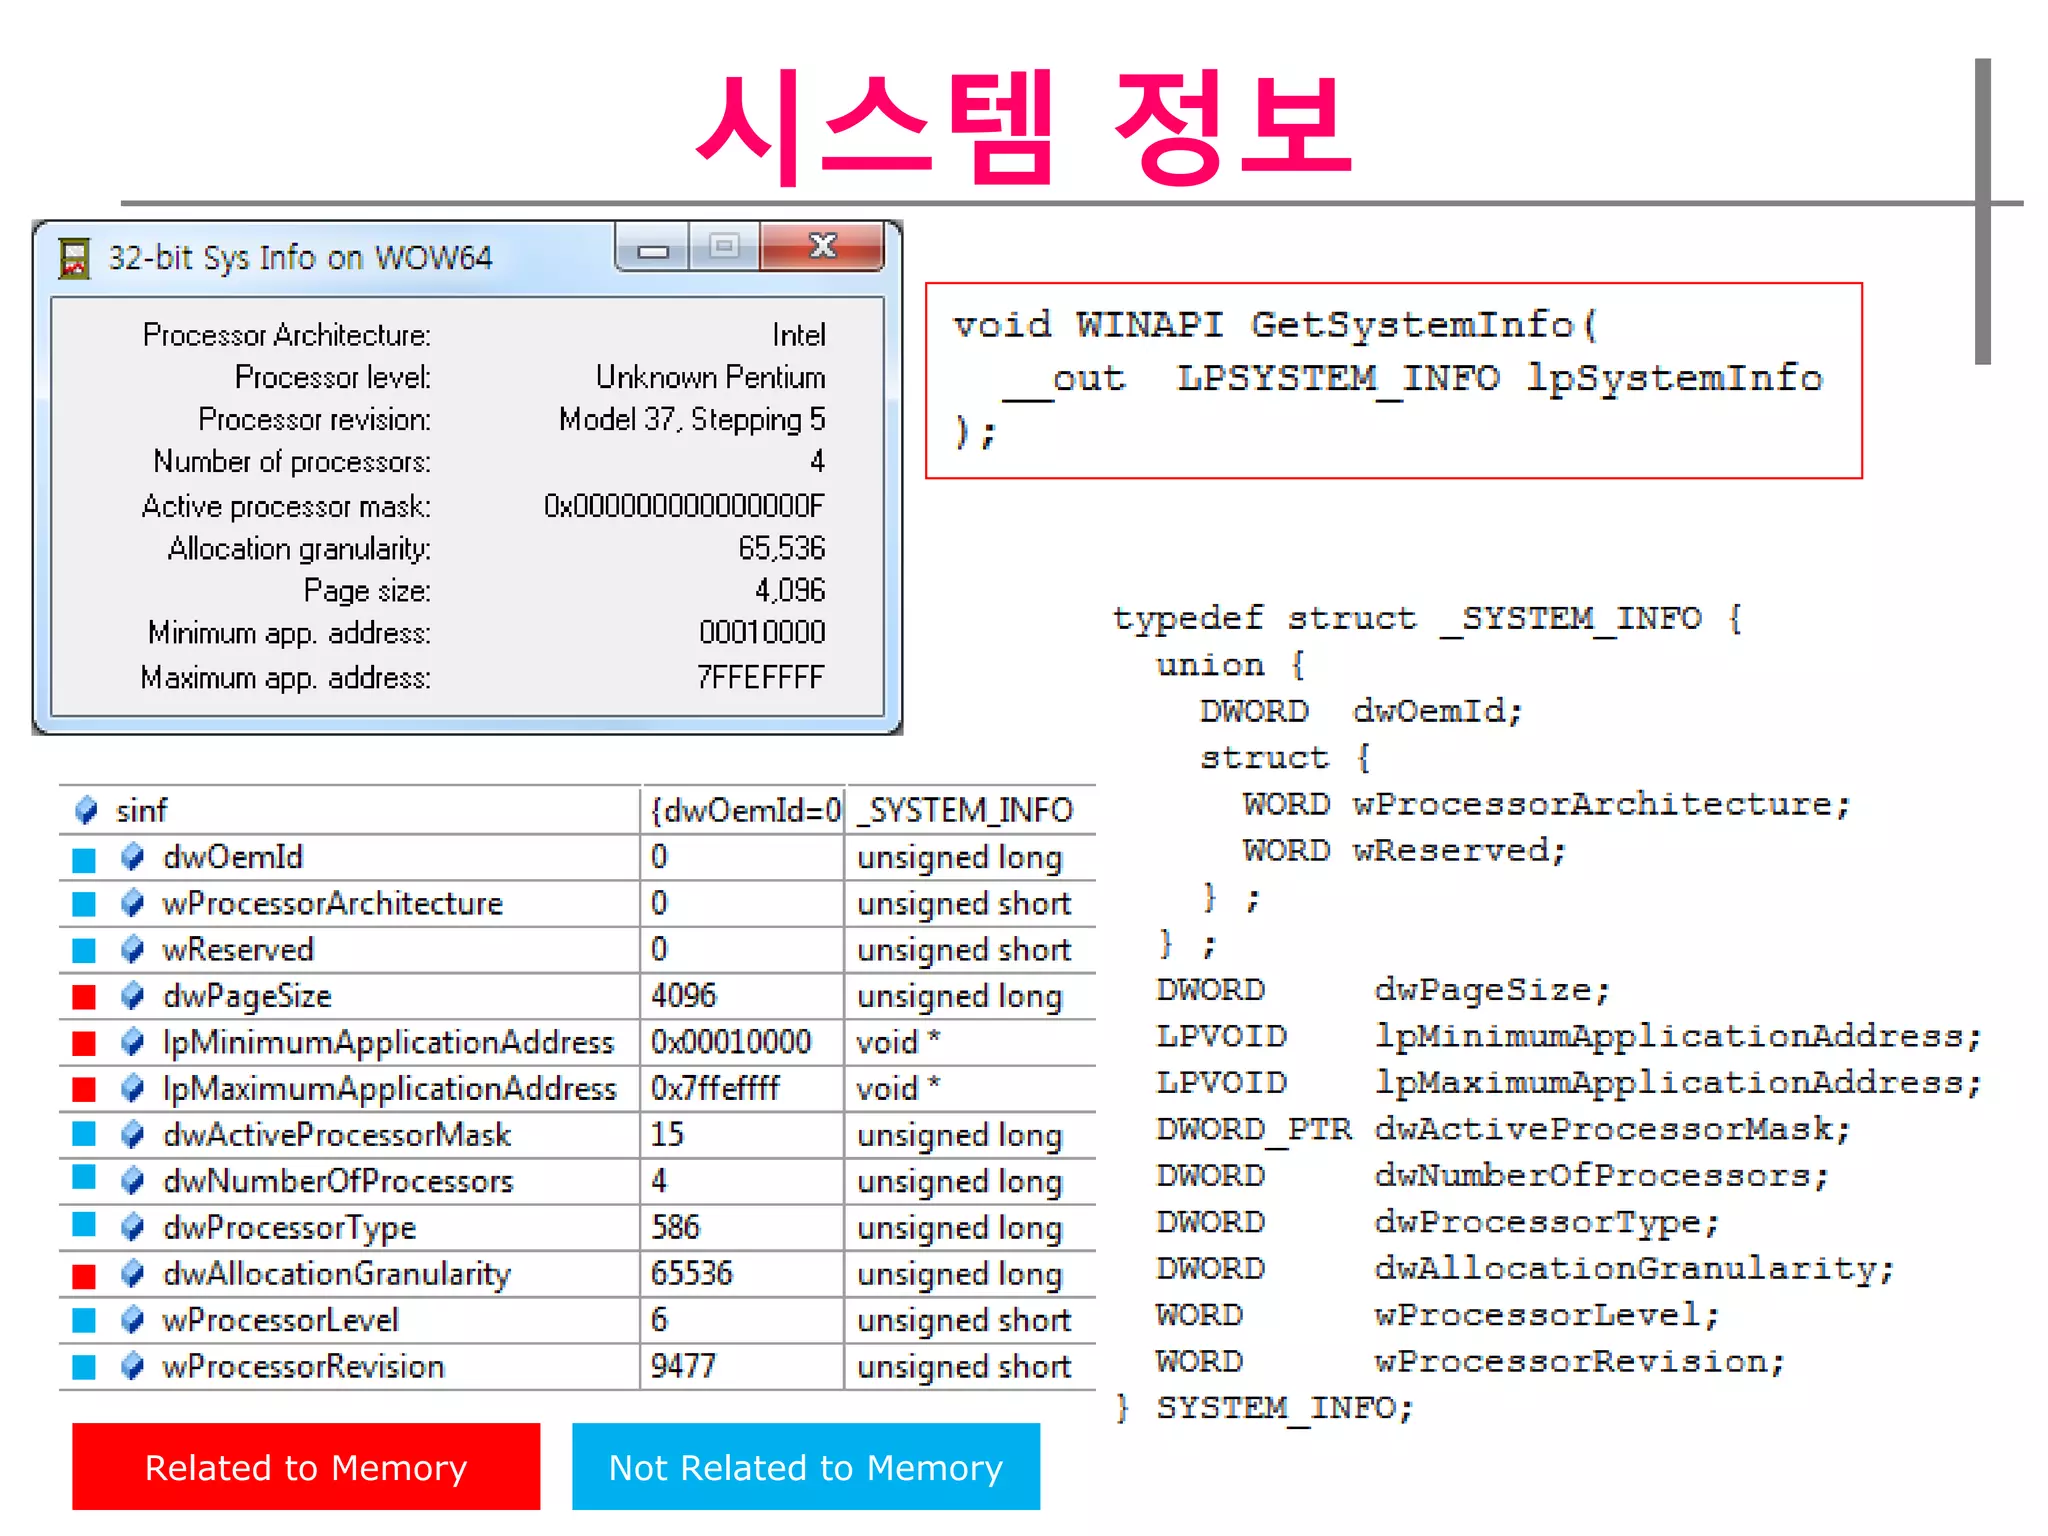
Task: Click the dwAllocationGranularity field icon
Action: 132,1274
